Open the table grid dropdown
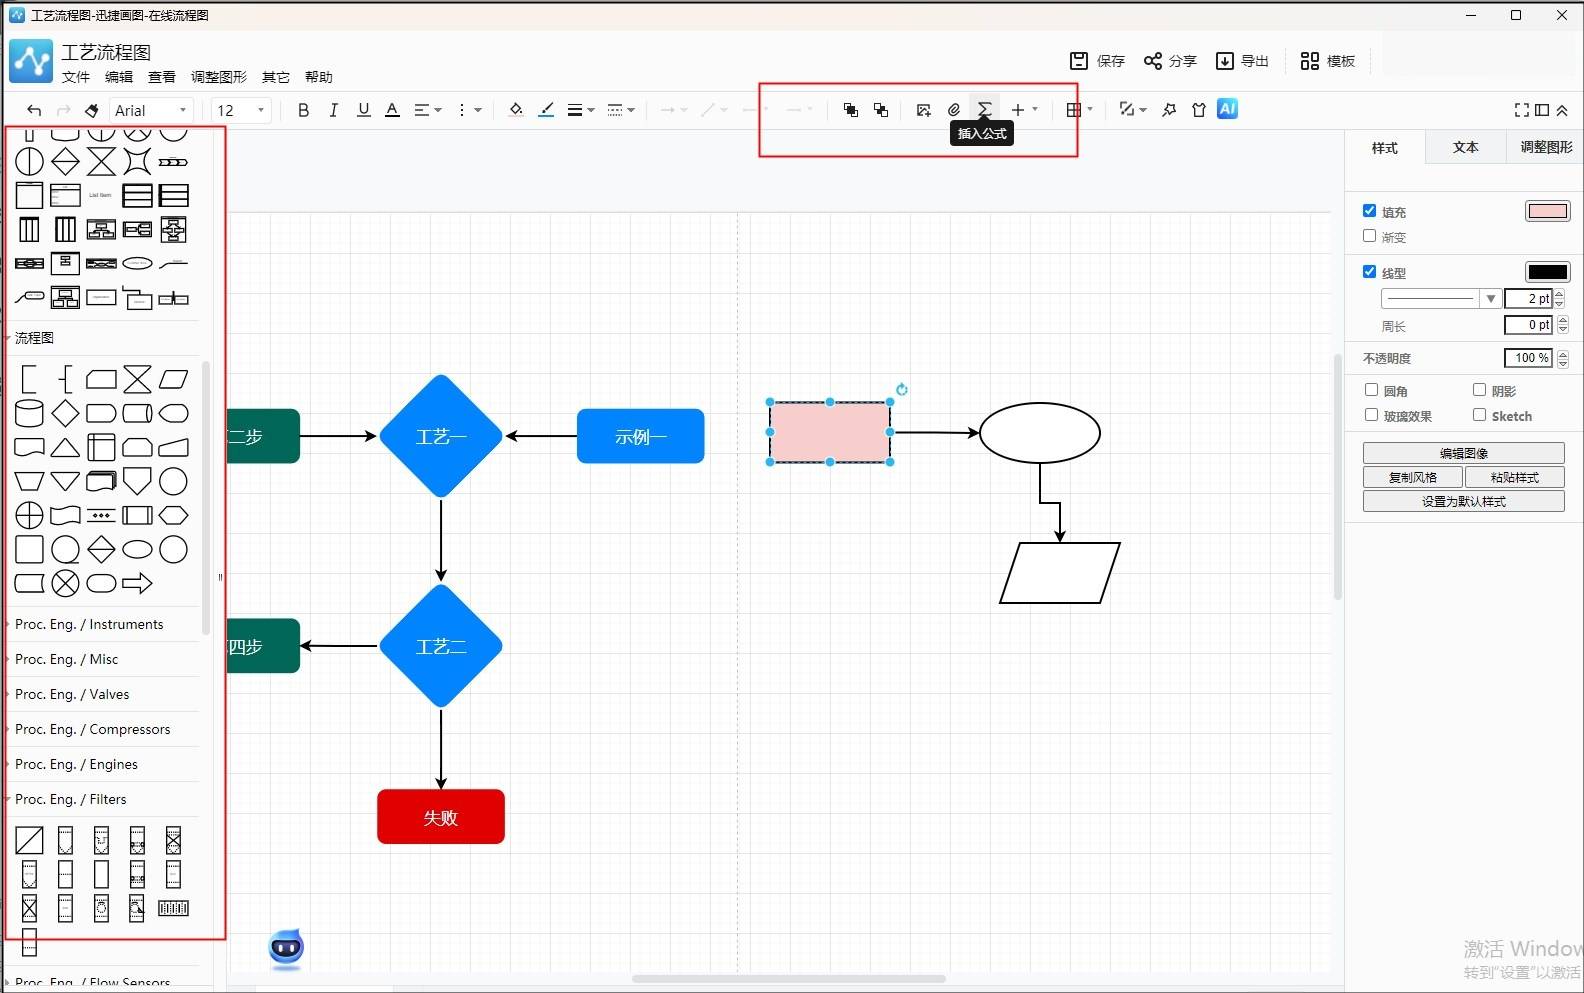Screen dimensions: 1584x993 click(x=1079, y=110)
